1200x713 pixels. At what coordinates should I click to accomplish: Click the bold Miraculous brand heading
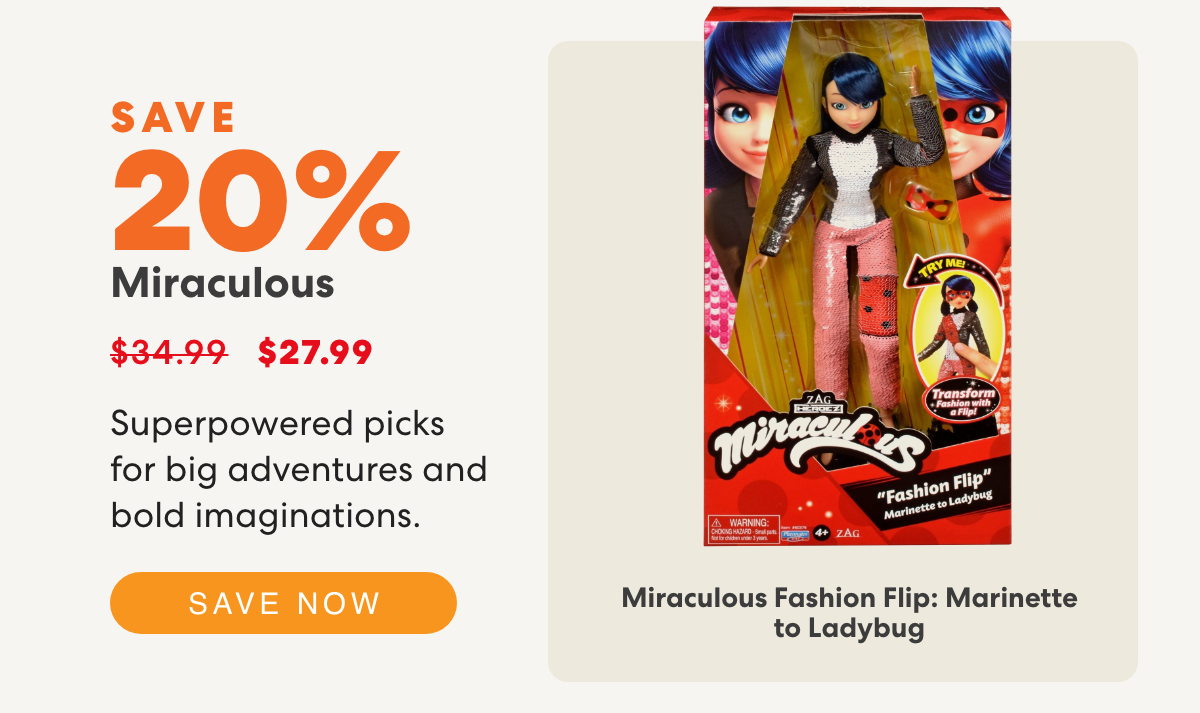tap(222, 284)
